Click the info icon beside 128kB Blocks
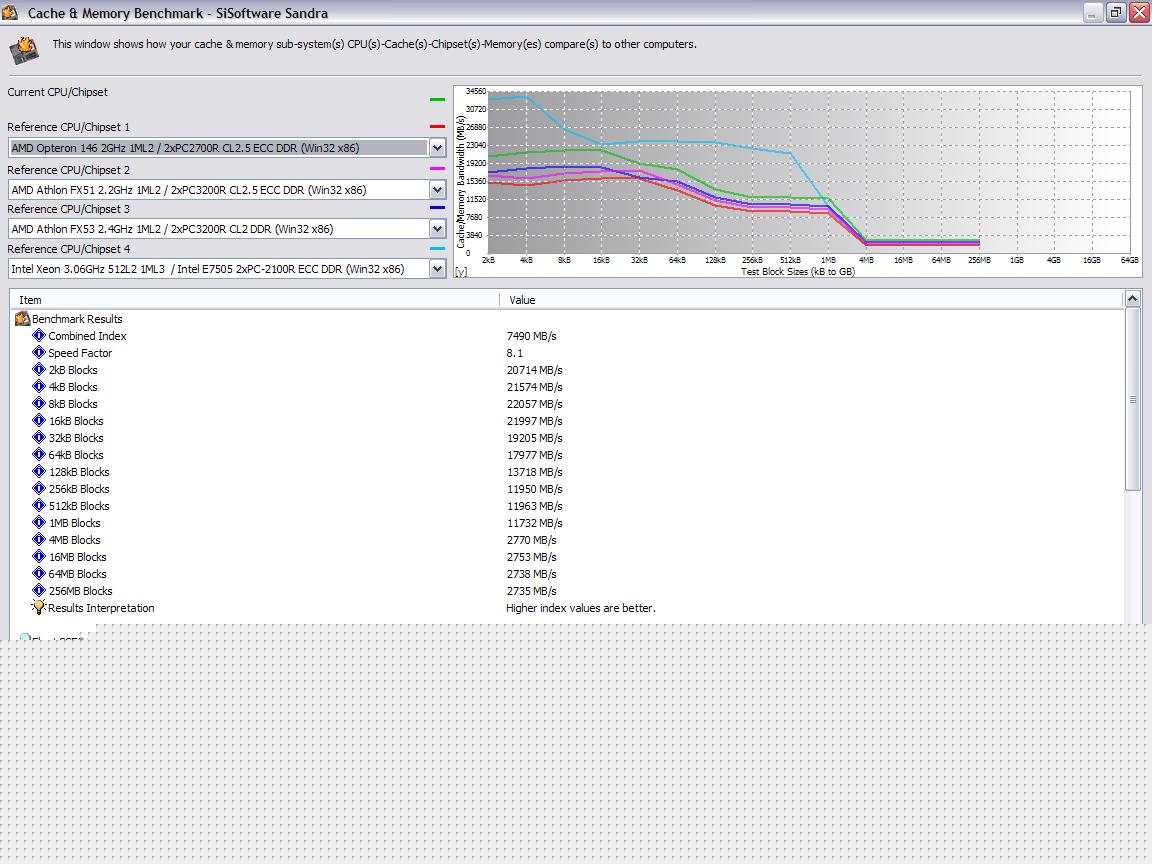The width and height of the screenshot is (1152, 864). pyautogui.click(x=39, y=472)
